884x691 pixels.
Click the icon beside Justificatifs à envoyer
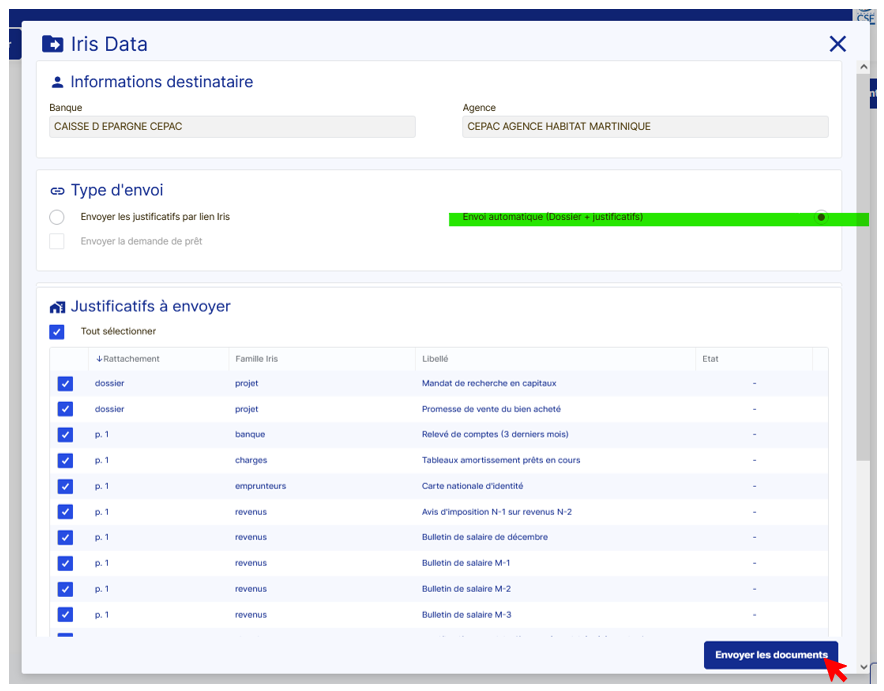pyautogui.click(x=57, y=307)
